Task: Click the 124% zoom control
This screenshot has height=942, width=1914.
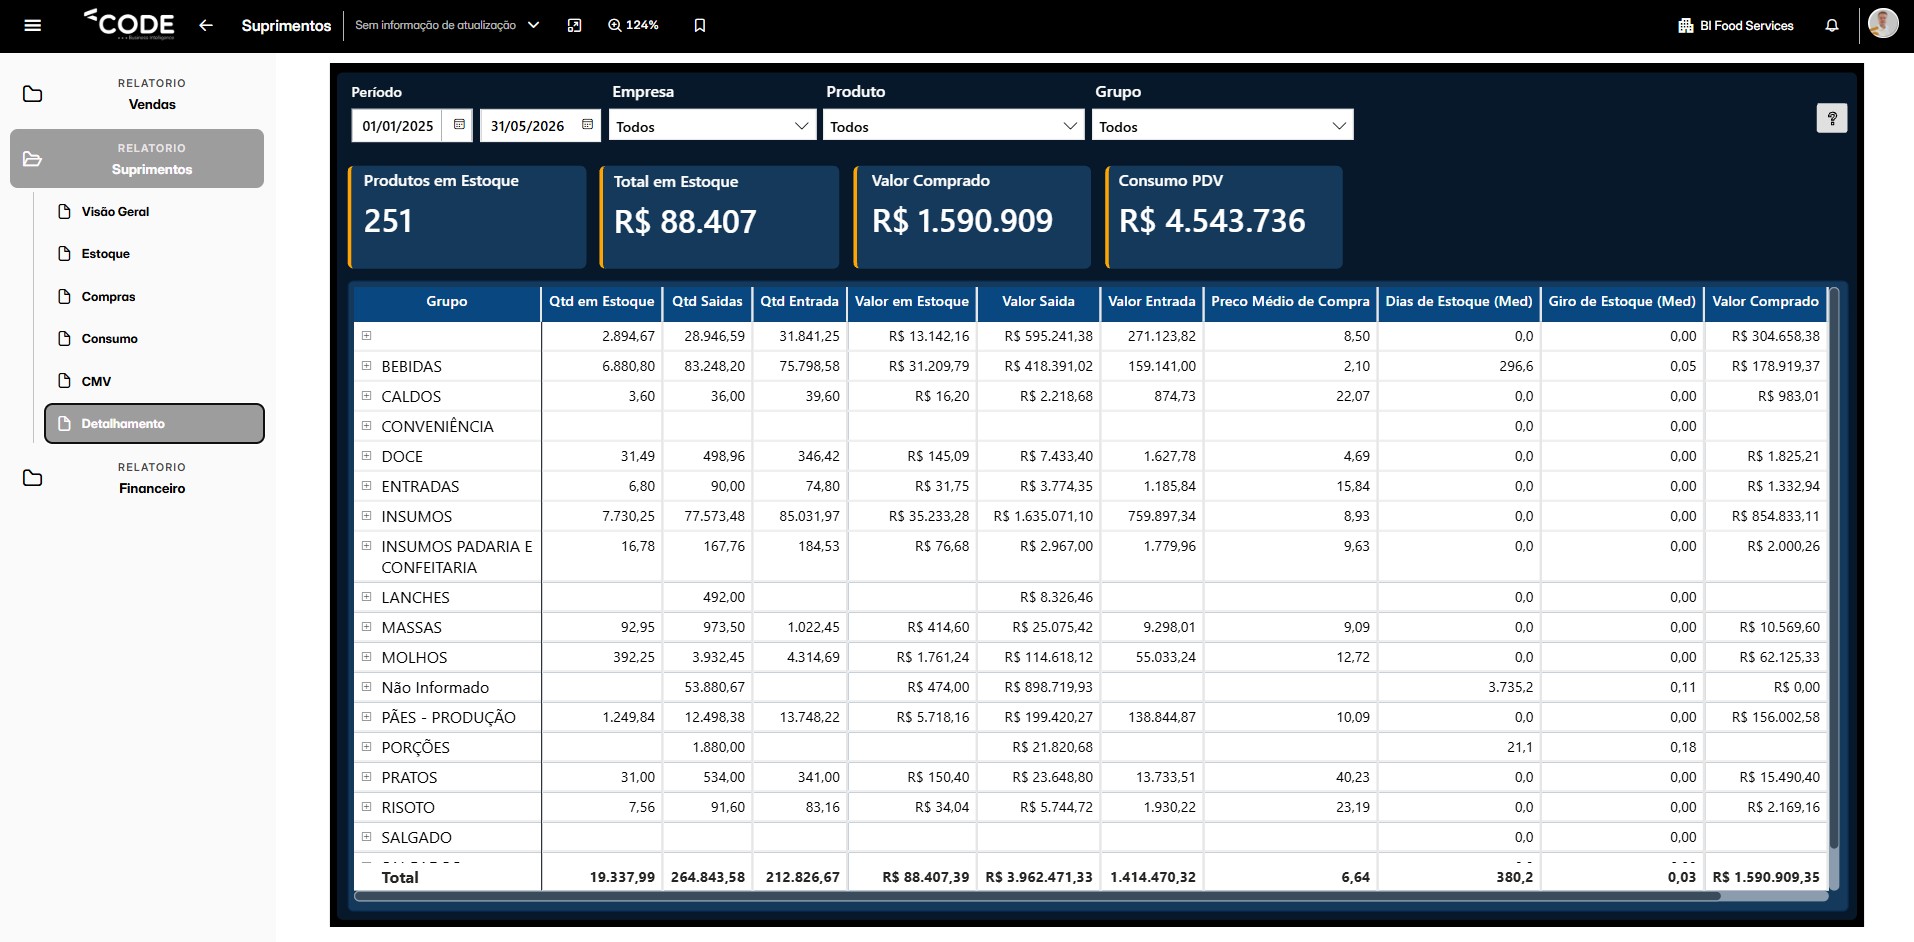Action: [633, 25]
